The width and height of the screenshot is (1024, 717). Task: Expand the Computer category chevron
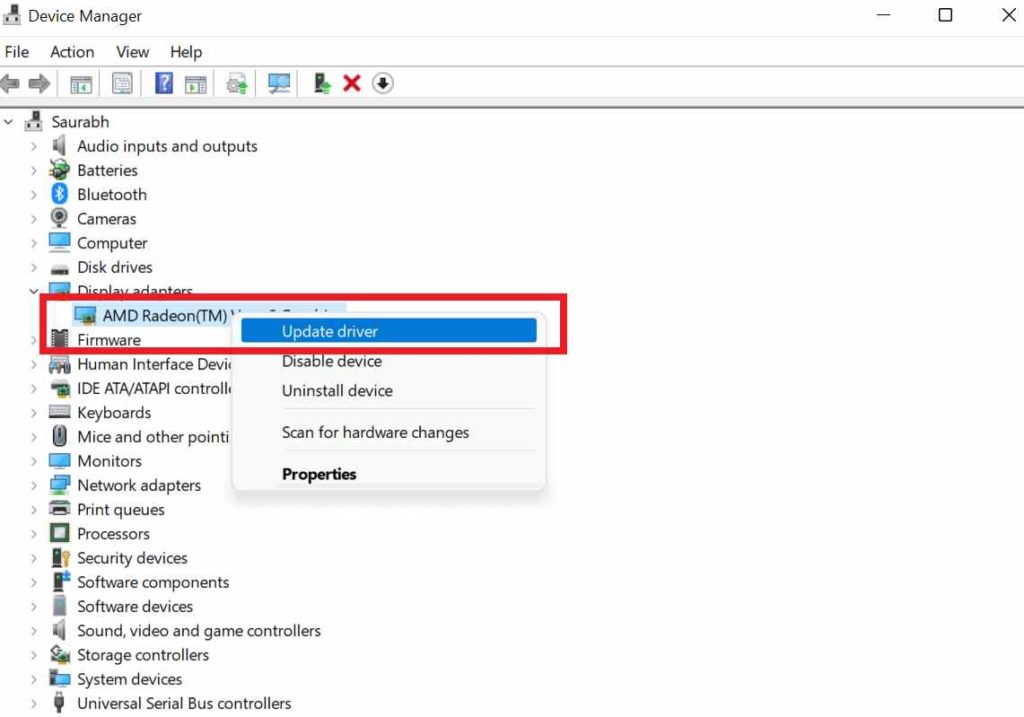33,243
